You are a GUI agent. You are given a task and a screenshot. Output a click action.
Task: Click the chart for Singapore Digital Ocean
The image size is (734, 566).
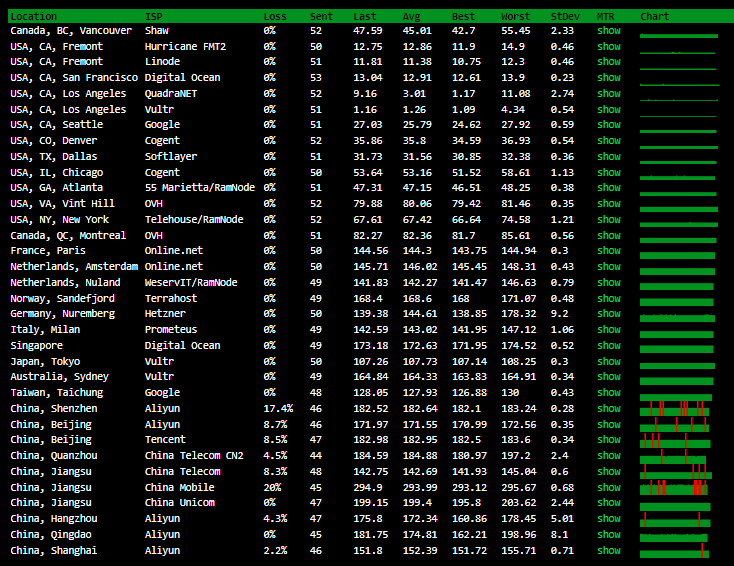click(677, 346)
